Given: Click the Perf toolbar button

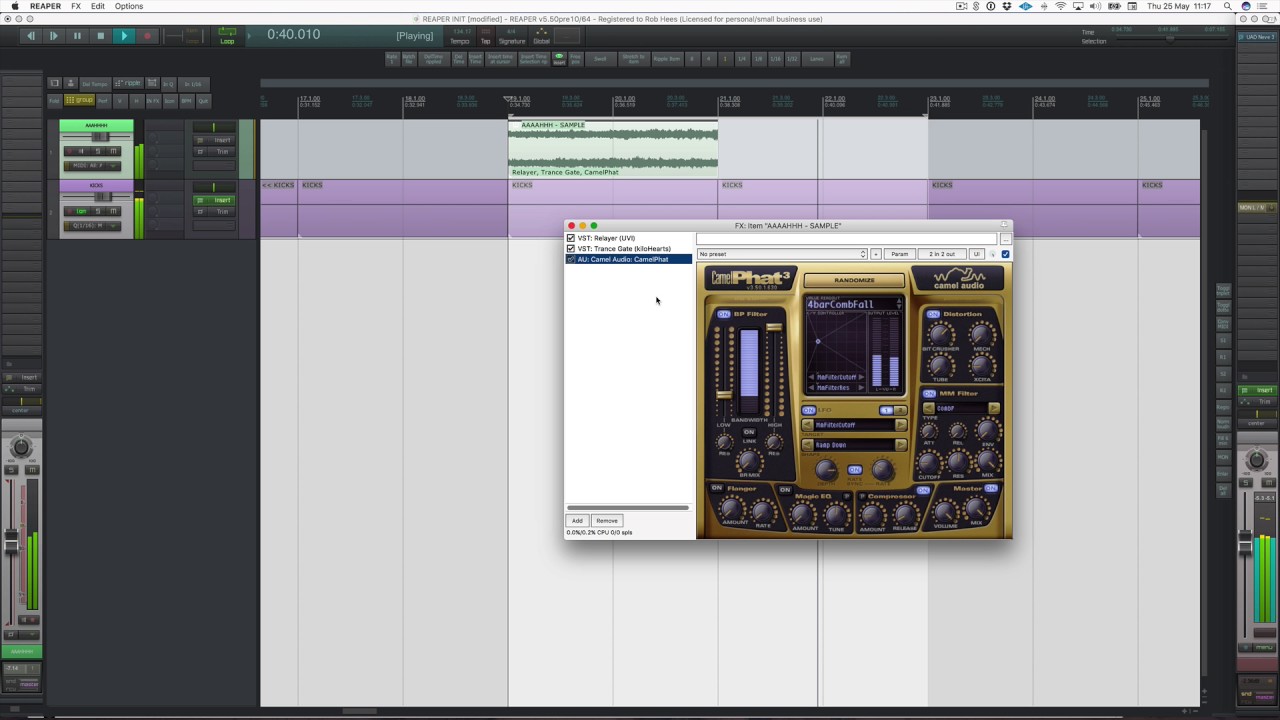Looking at the screenshot, I should [x=102, y=101].
